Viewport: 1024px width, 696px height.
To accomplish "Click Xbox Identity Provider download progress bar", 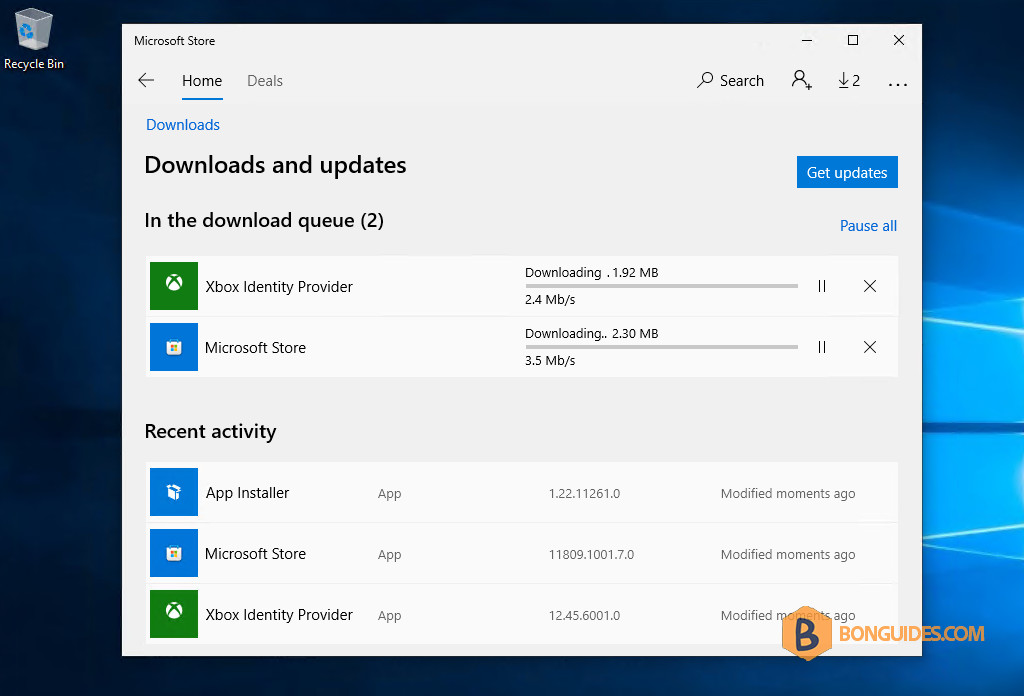I will click(662, 286).
